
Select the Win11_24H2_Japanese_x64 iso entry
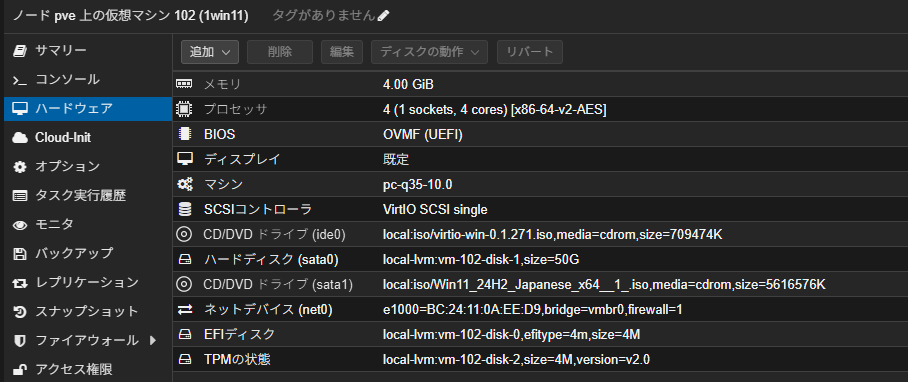(604, 284)
